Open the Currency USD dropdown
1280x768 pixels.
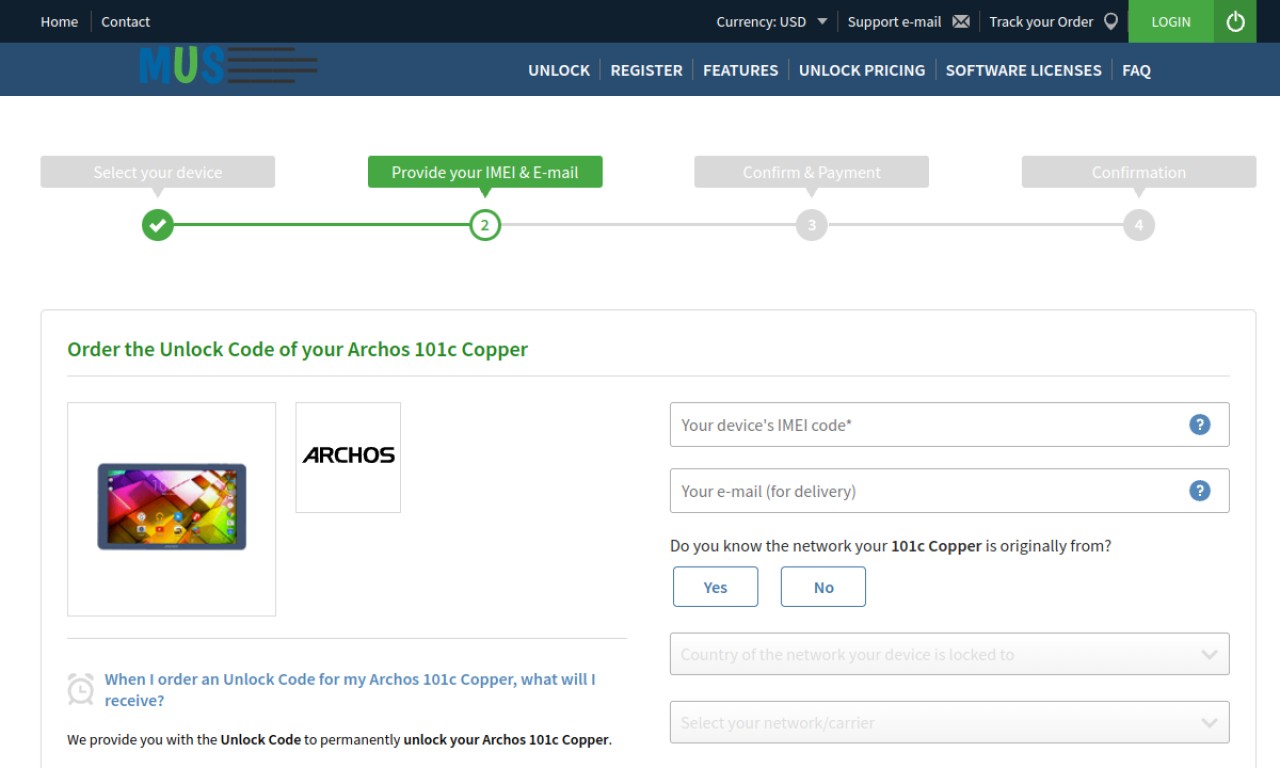click(x=771, y=21)
